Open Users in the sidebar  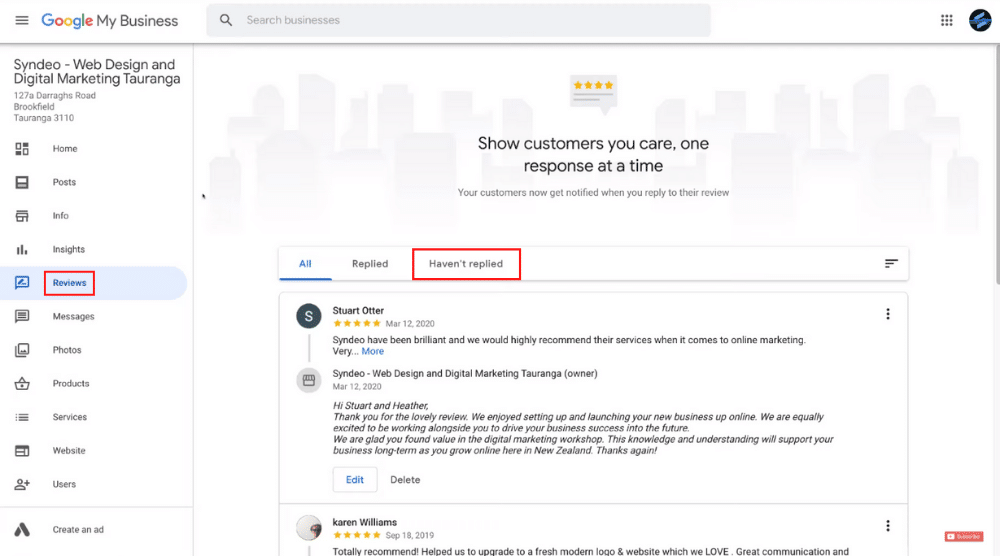click(x=64, y=484)
